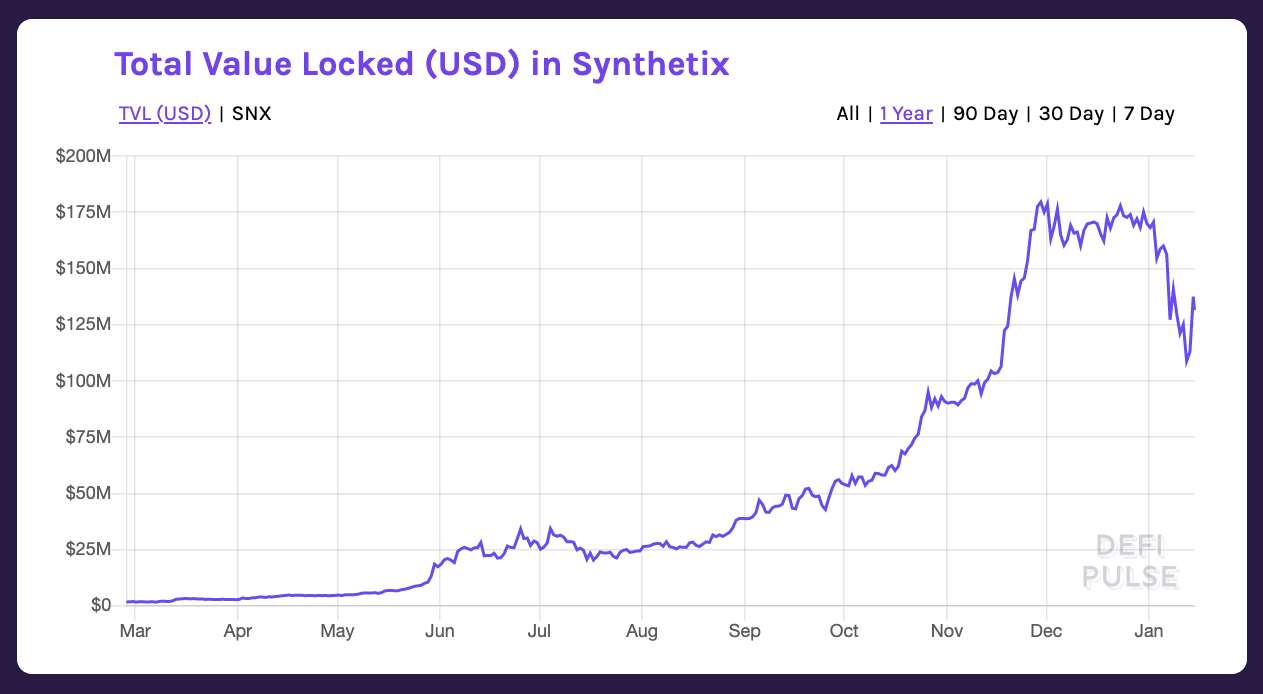Switch to 7 Day range
This screenshot has width=1263, height=694.
pyautogui.click(x=1149, y=114)
